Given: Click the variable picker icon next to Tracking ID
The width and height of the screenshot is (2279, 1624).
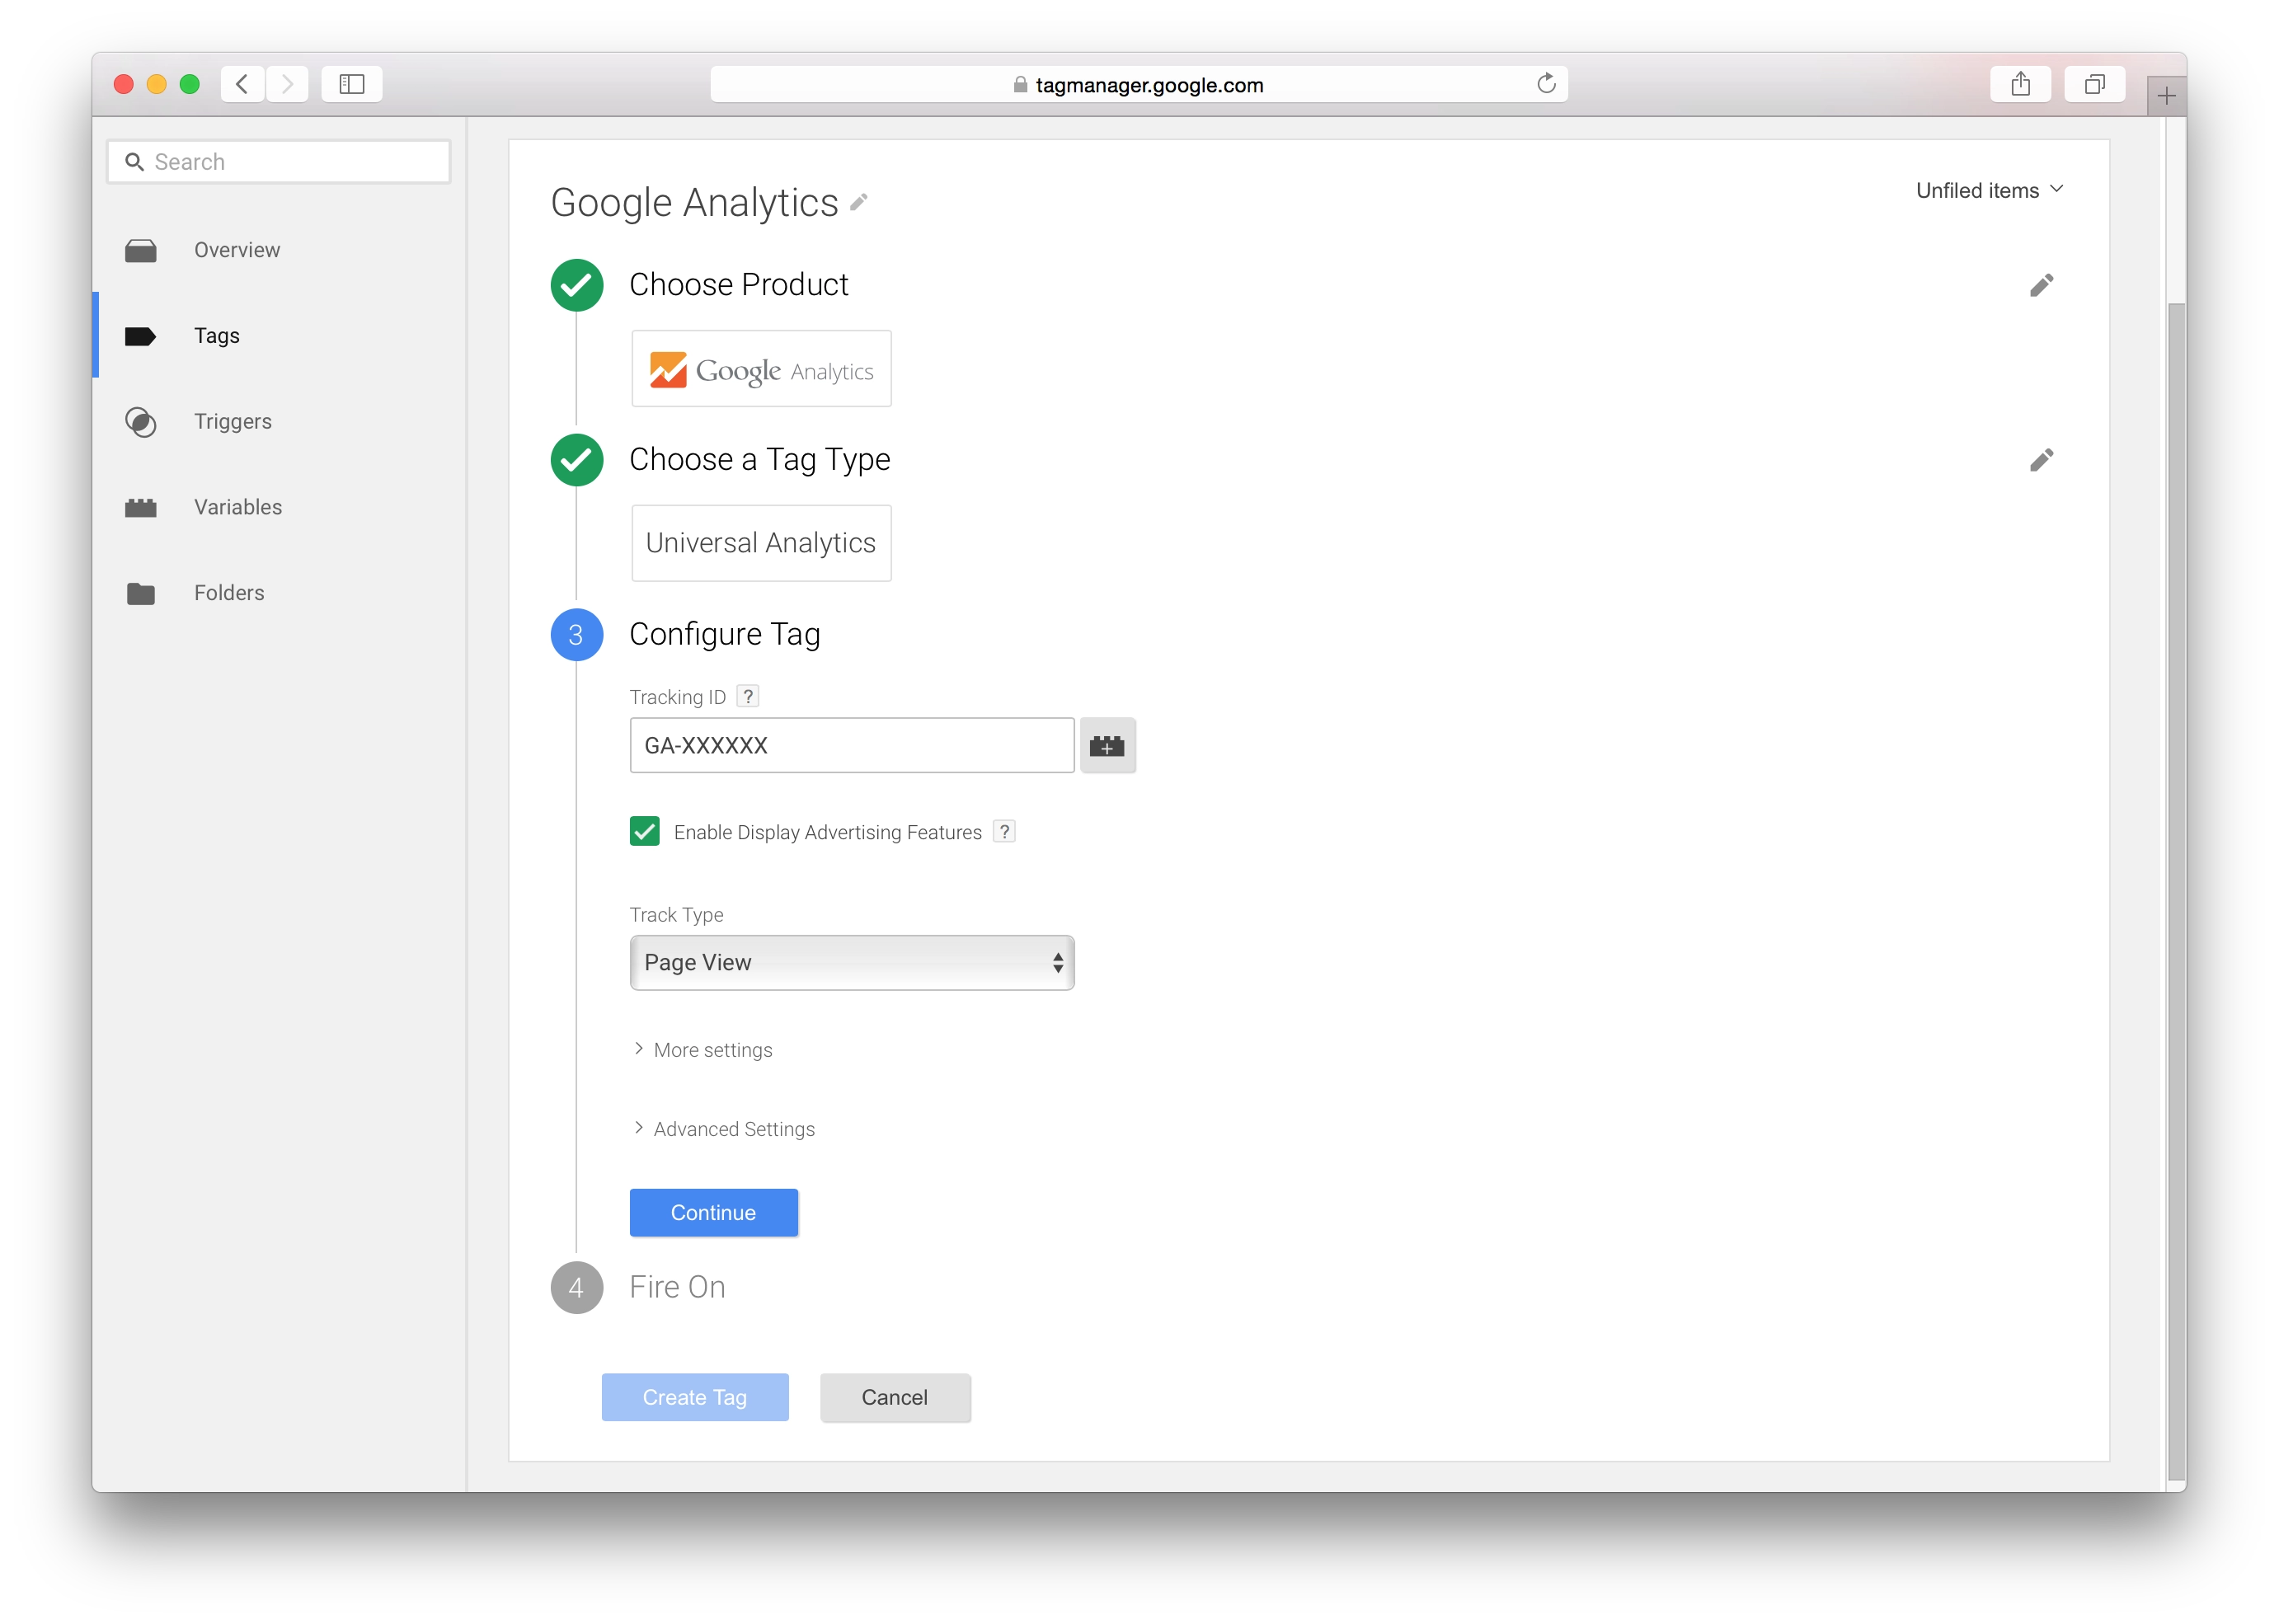Looking at the screenshot, I should pyautogui.click(x=1107, y=746).
